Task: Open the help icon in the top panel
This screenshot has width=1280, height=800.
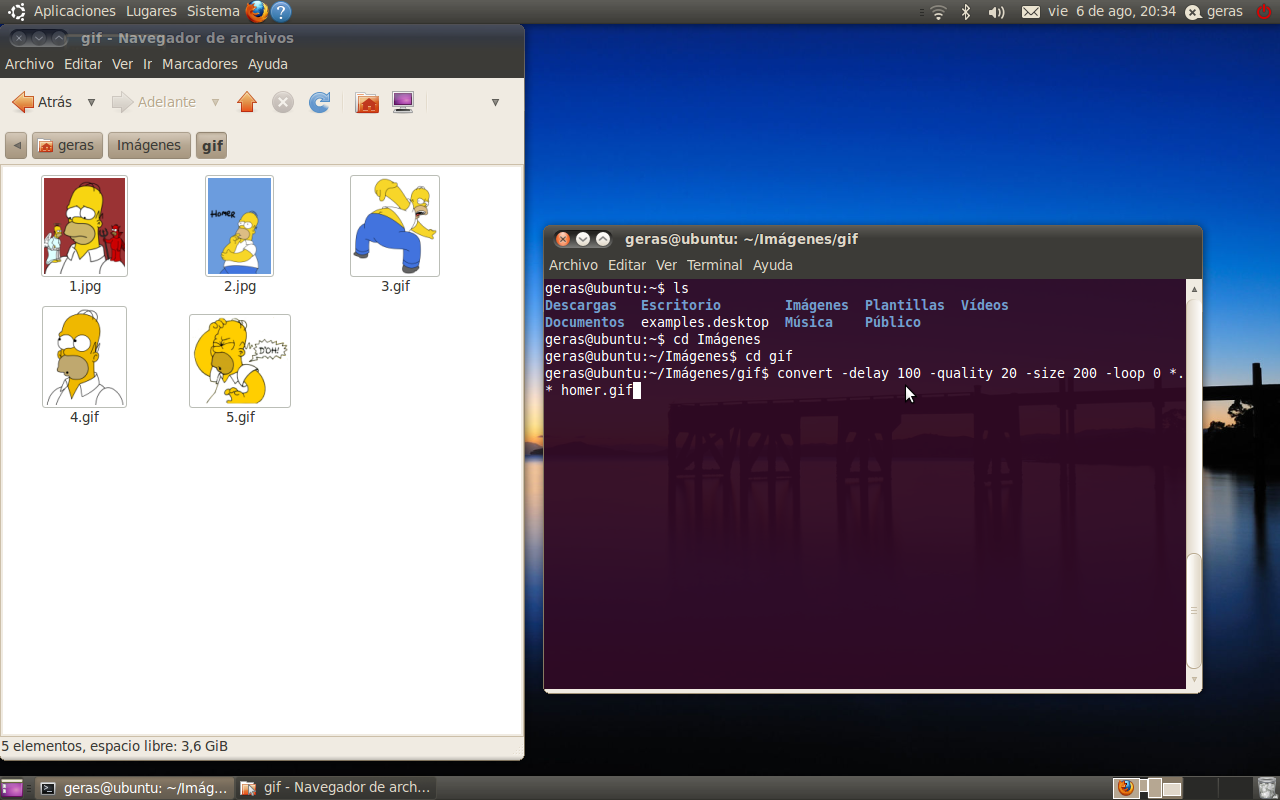Action: pyautogui.click(x=281, y=11)
